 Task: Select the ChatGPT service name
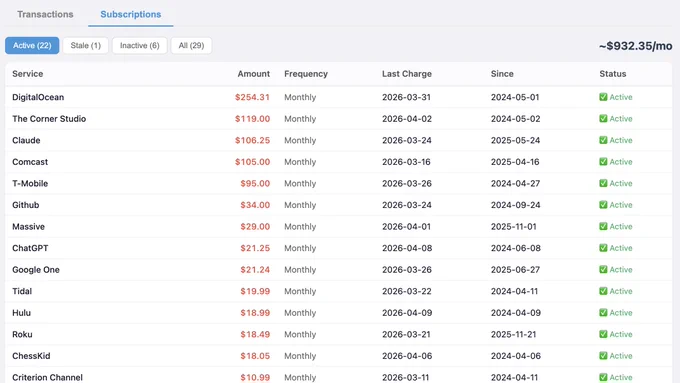30,248
